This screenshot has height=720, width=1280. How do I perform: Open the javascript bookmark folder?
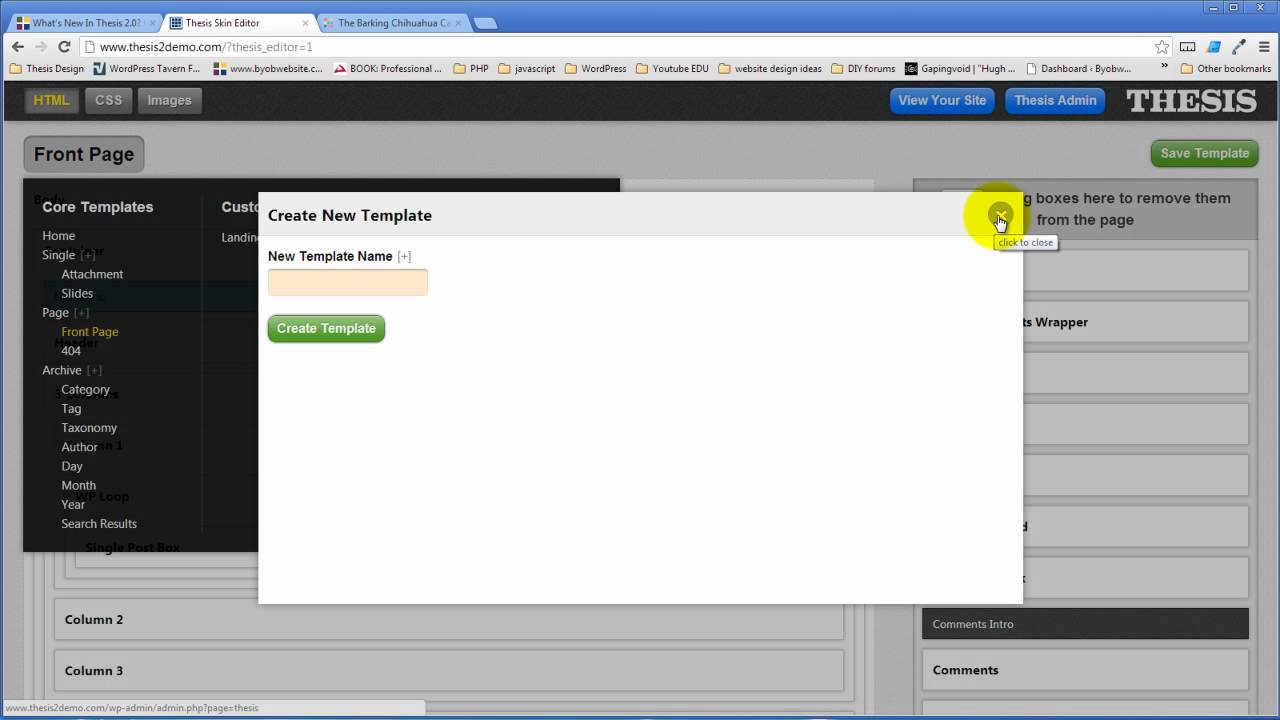point(527,69)
